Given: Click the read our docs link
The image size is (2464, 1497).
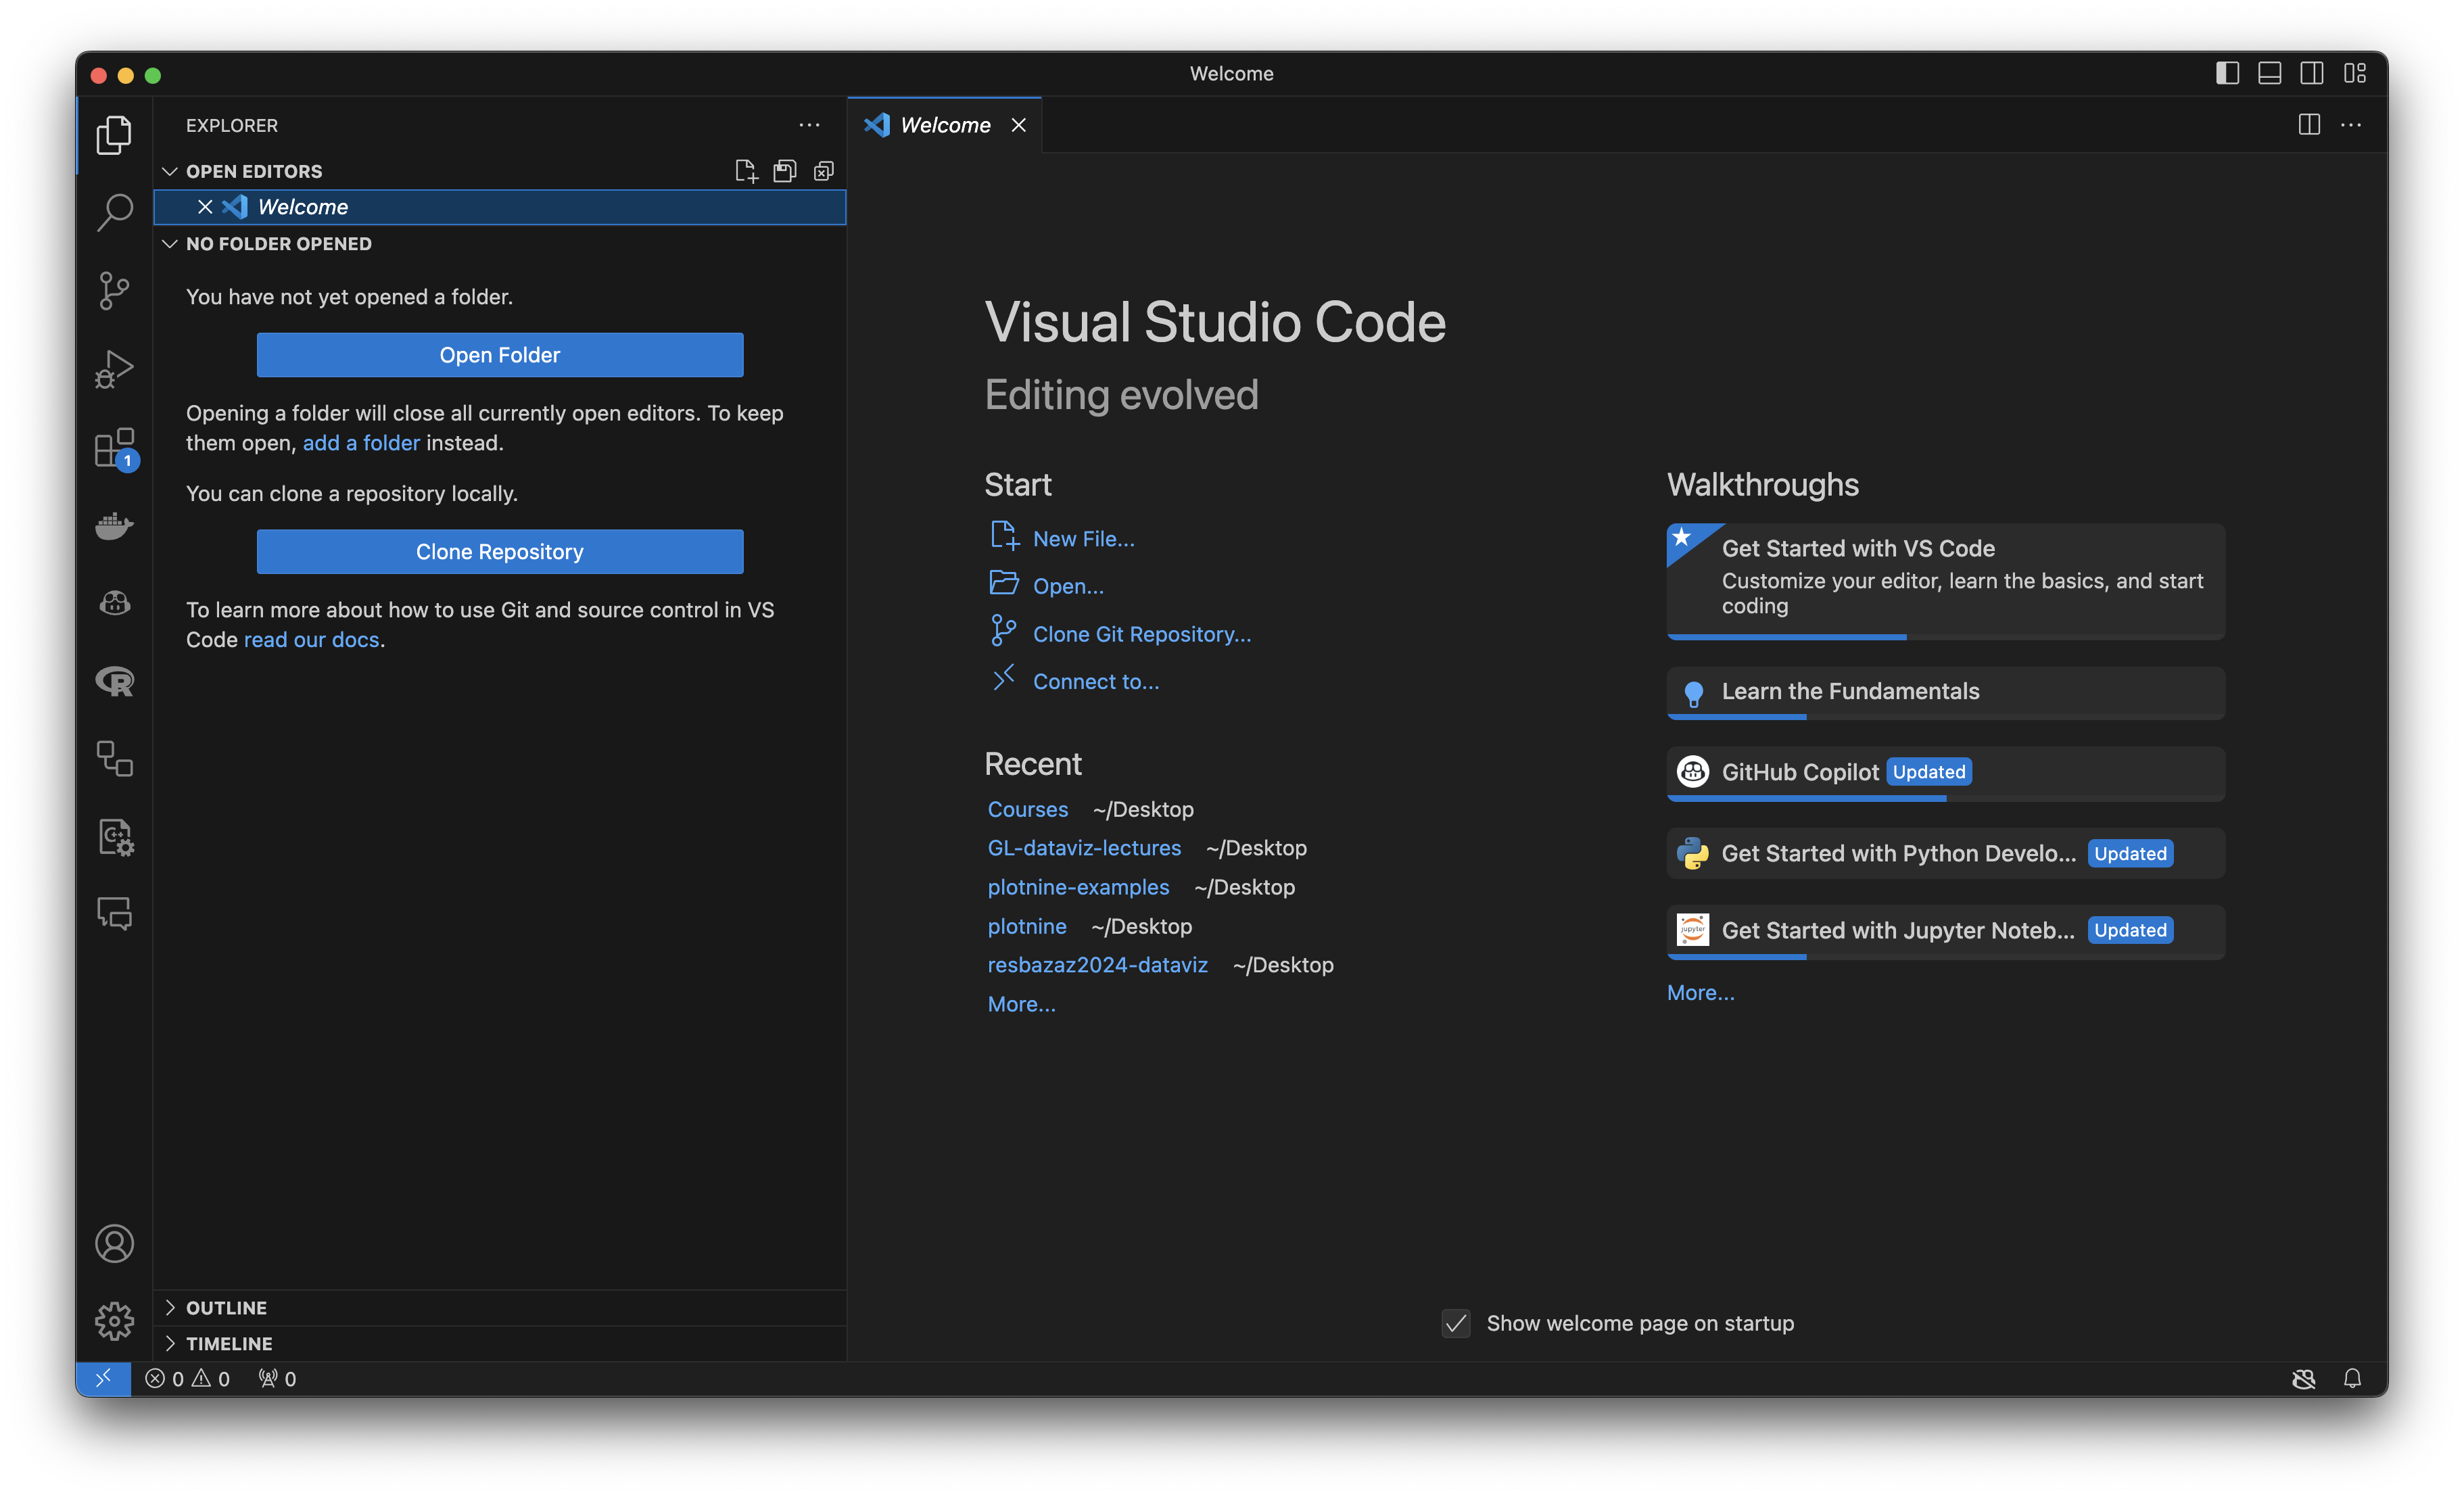Looking at the screenshot, I should click(x=311, y=640).
